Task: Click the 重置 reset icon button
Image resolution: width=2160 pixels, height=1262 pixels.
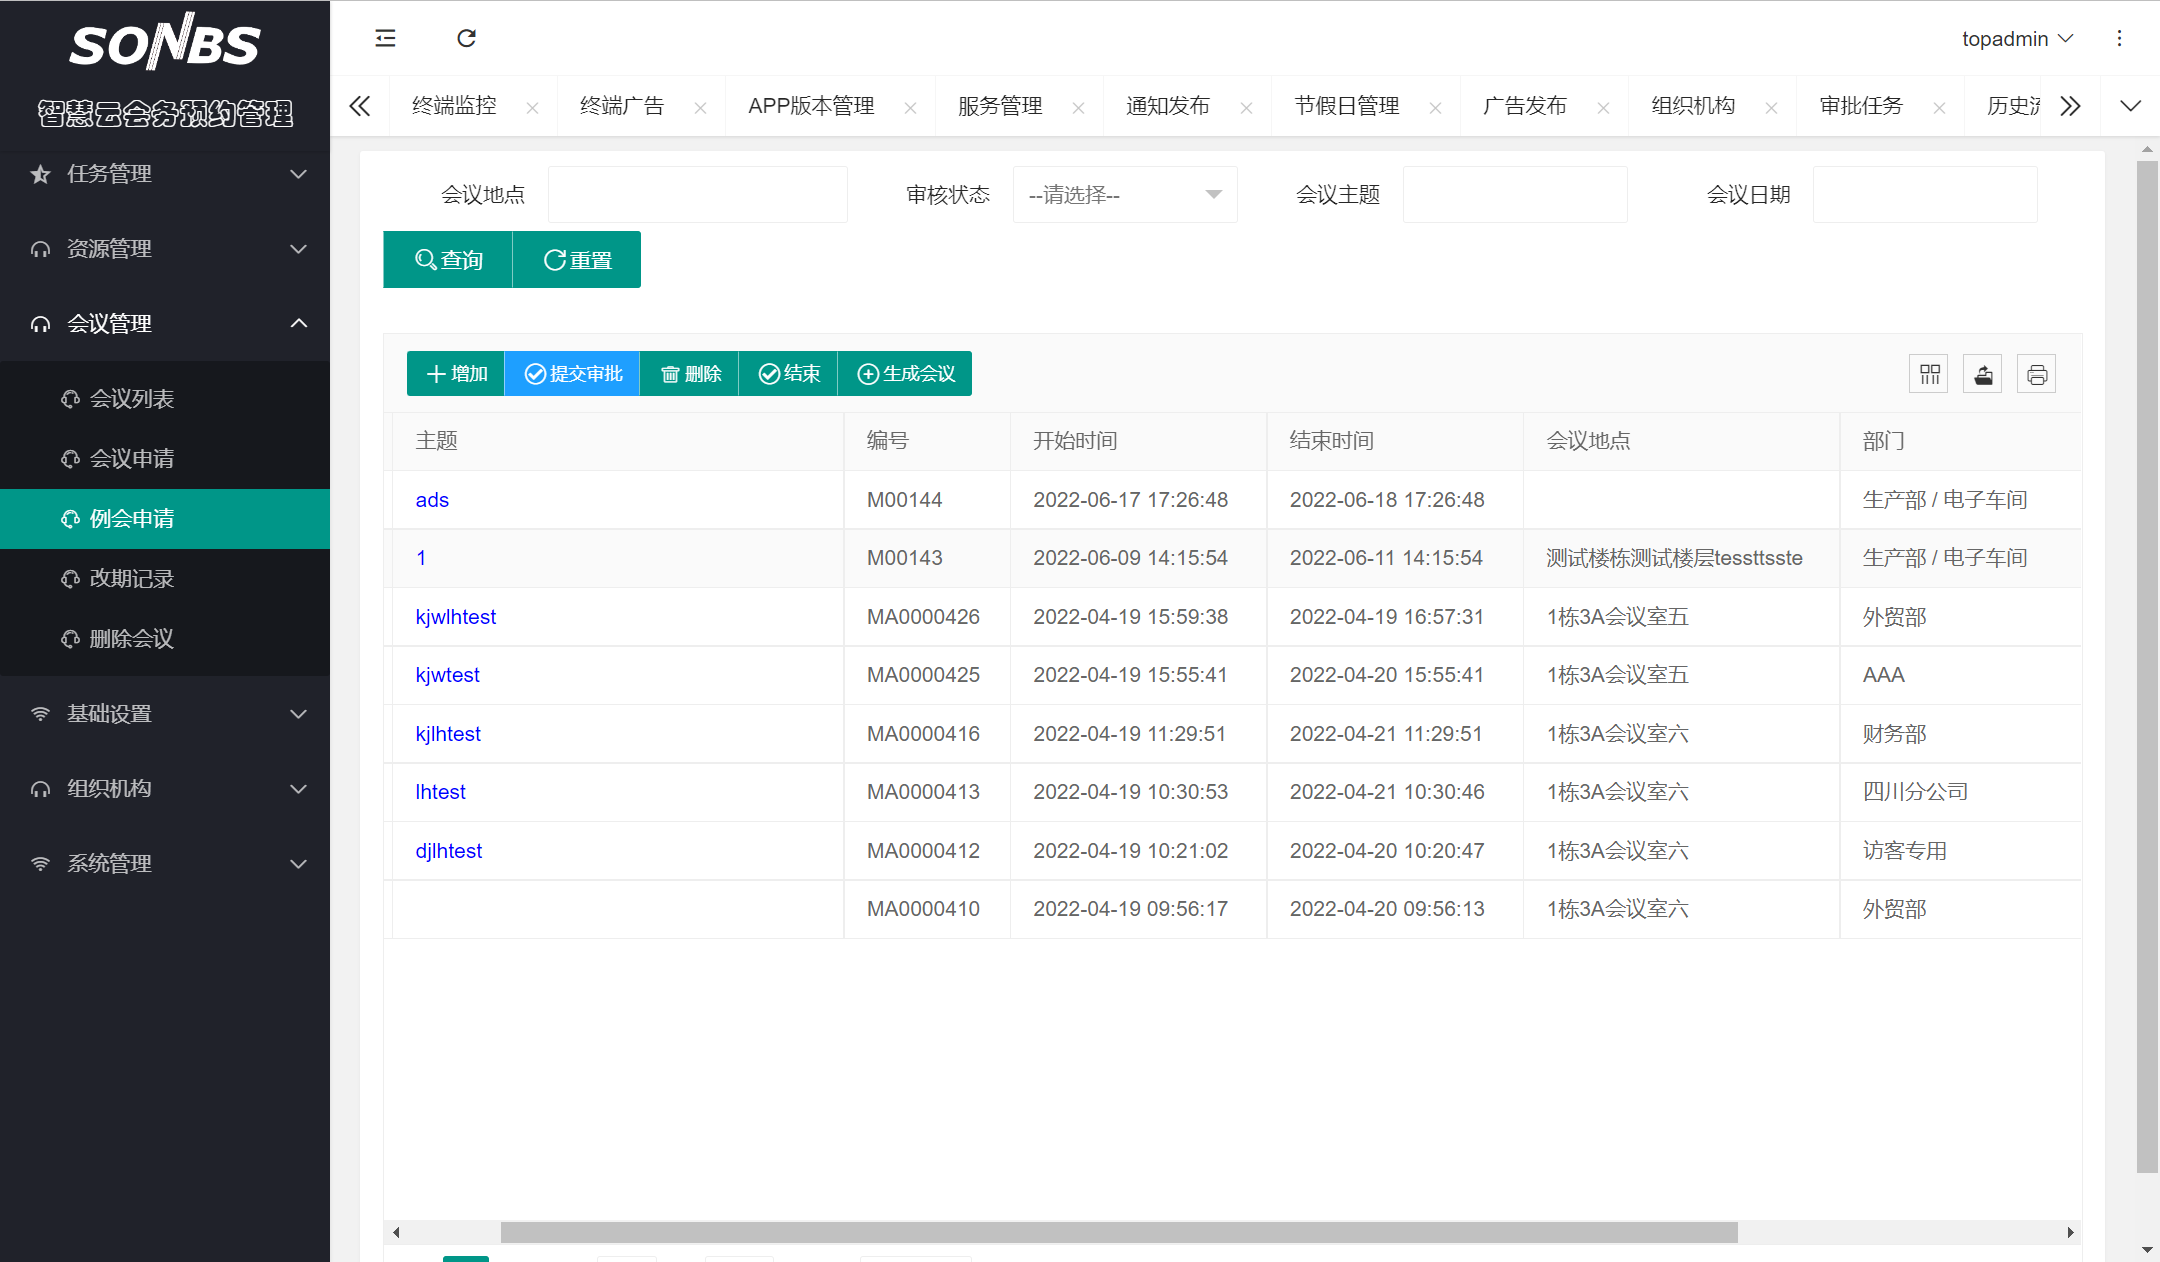Action: coord(576,259)
